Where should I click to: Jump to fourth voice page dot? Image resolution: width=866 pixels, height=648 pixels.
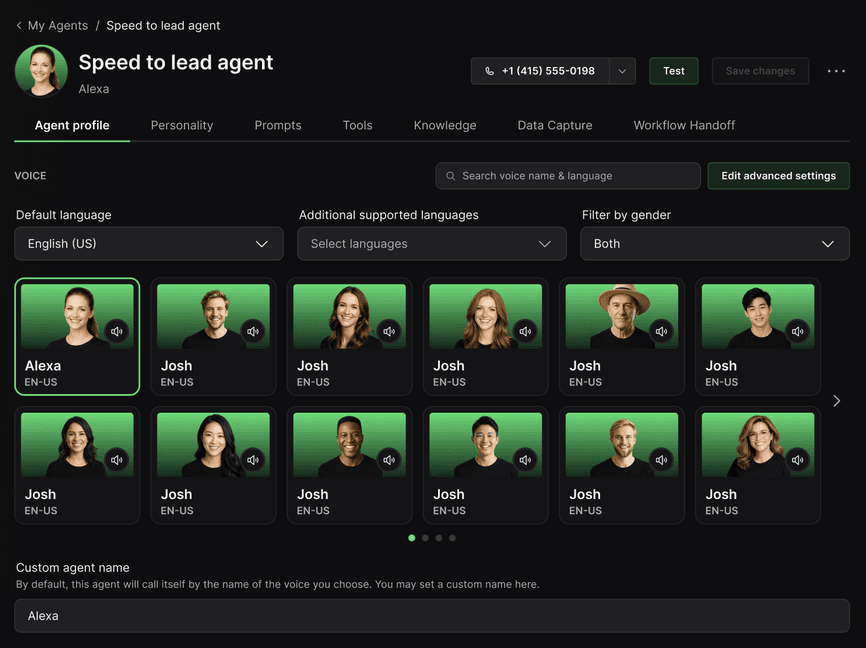452,538
